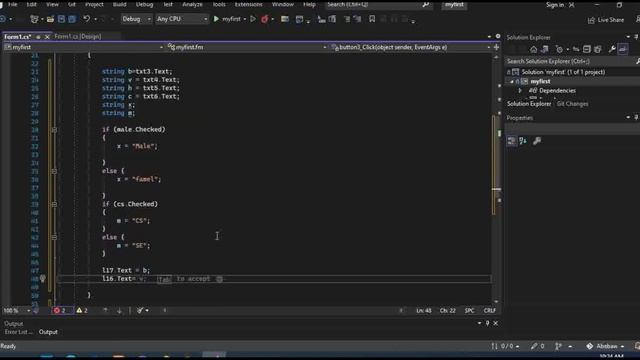Click the vertical scrollbar of the code editor
The image size is (640, 360).
[x=496, y=180]
